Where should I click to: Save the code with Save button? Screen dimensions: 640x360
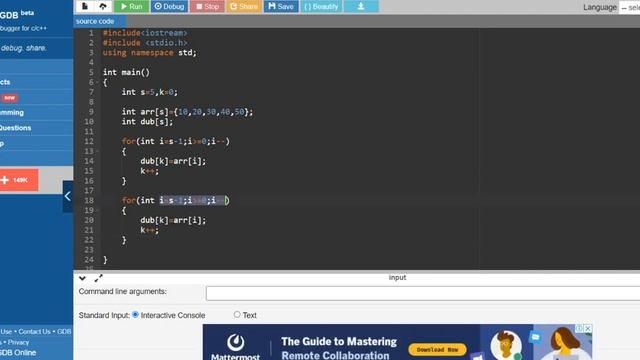281,7
